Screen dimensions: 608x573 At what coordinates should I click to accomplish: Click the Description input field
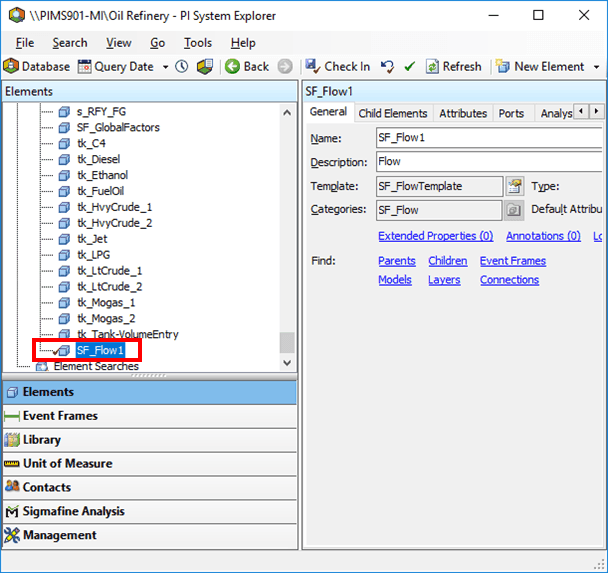pyautogui.click(x=489, y=162)
